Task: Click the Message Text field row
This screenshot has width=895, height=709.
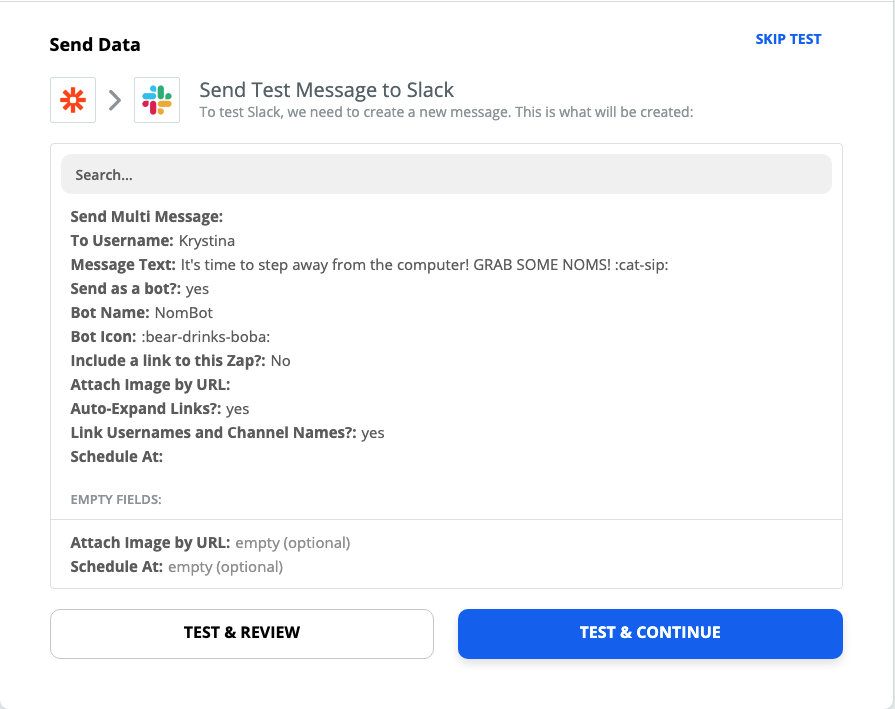Action: point(369,265)
